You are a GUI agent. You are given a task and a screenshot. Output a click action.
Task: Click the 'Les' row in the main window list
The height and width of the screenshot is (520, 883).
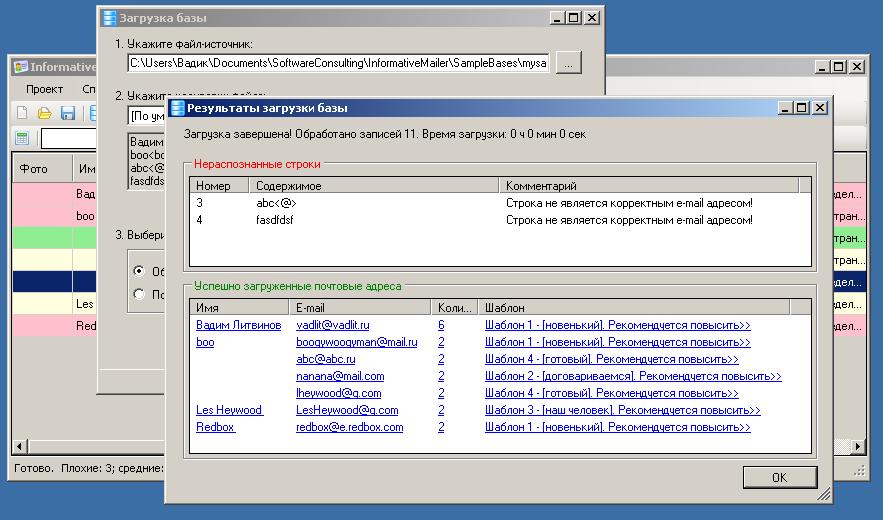click(x=54, y=304)
